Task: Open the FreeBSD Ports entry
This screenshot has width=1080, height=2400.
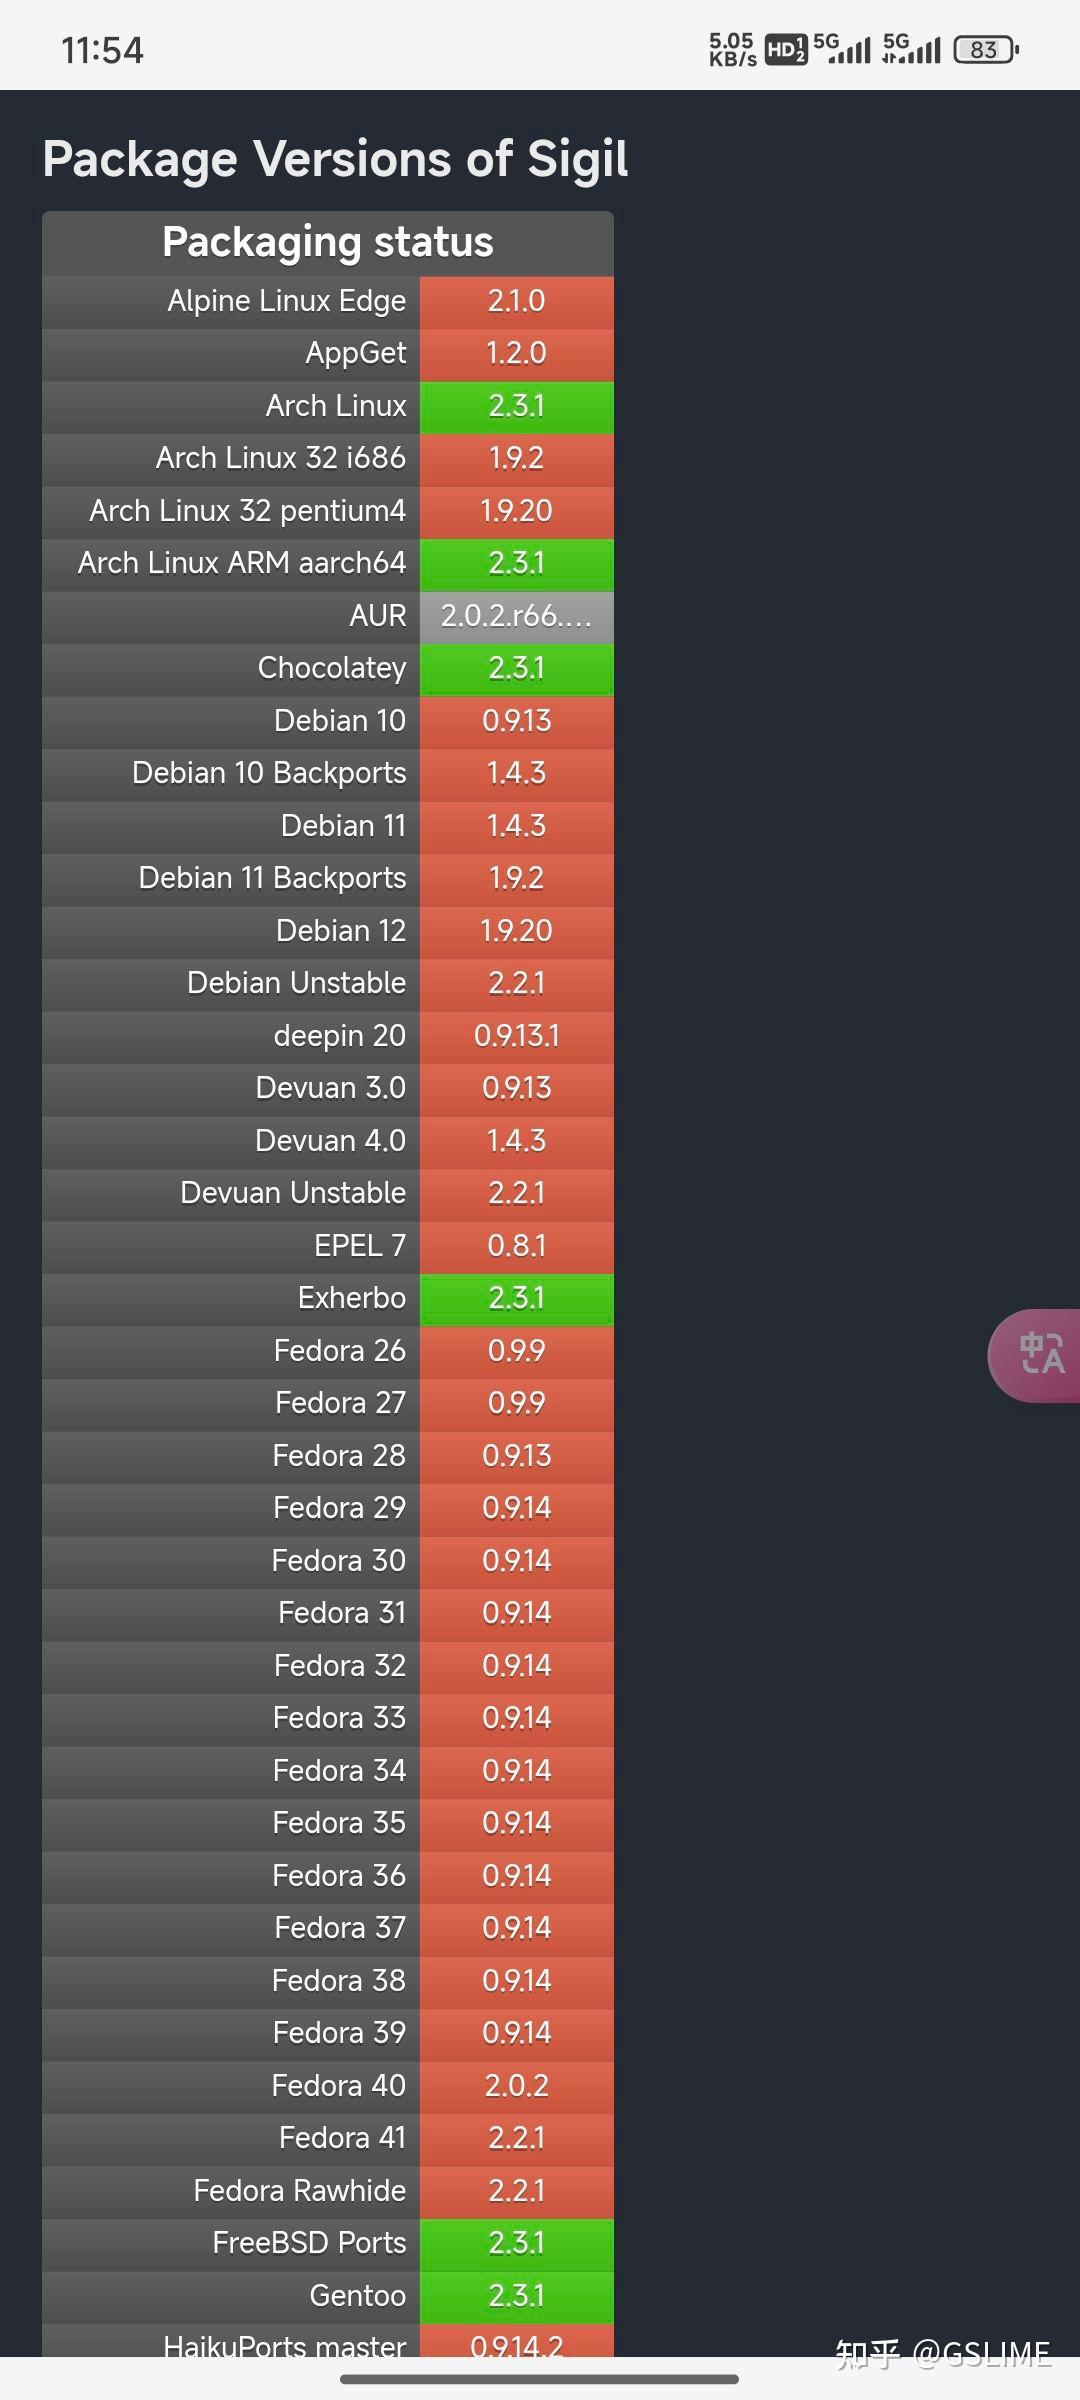Action: pyautogui.click(x=328, y=2243)
